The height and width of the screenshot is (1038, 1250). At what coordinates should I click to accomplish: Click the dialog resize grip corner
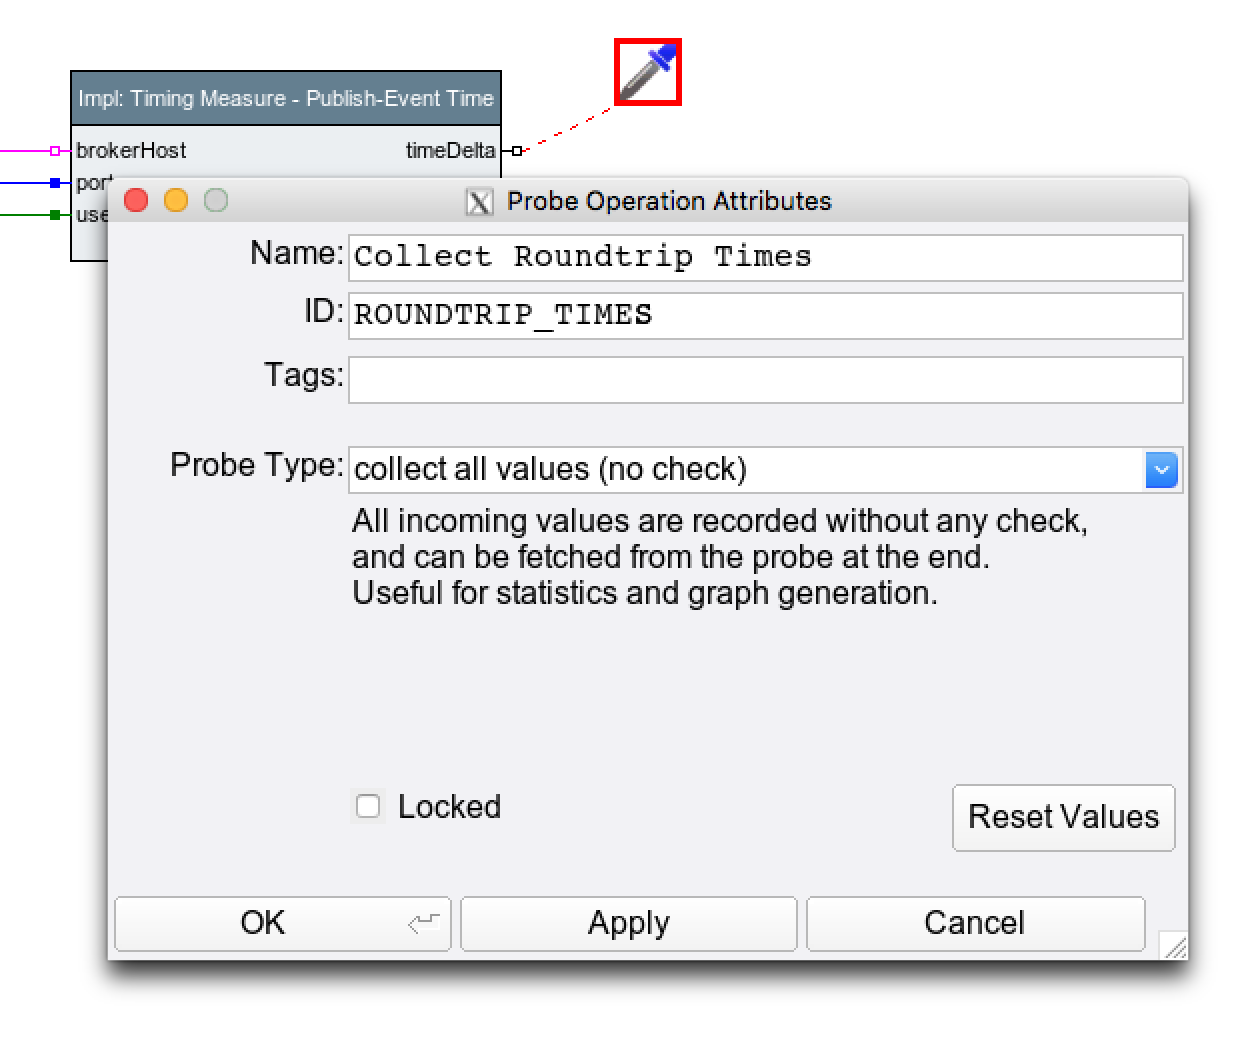point(1175,946)
